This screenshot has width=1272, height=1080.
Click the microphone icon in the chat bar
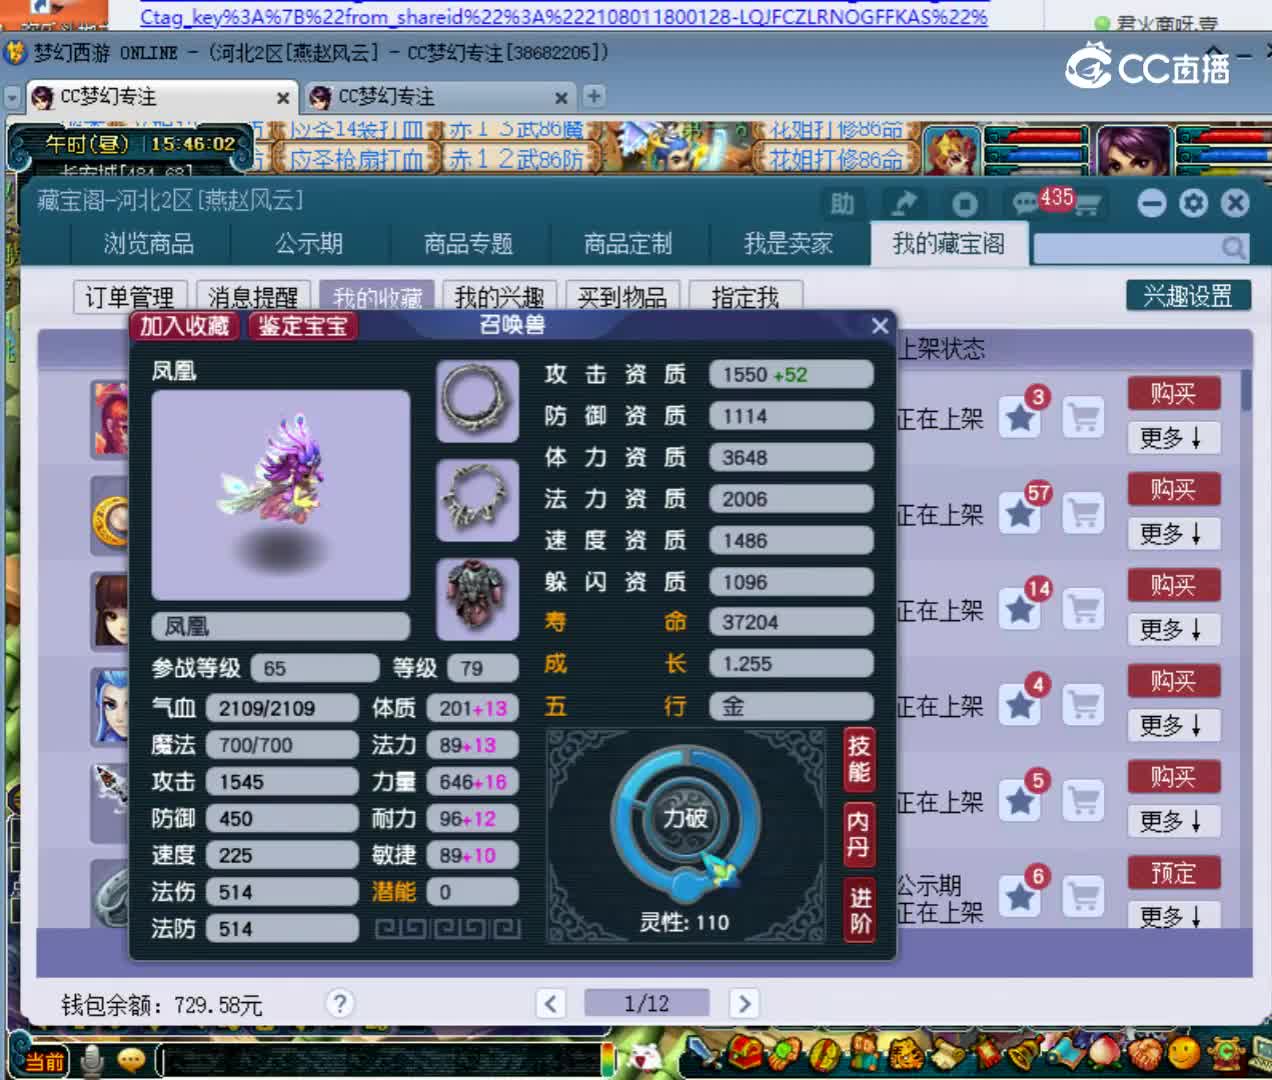(x=92, y=1060)
